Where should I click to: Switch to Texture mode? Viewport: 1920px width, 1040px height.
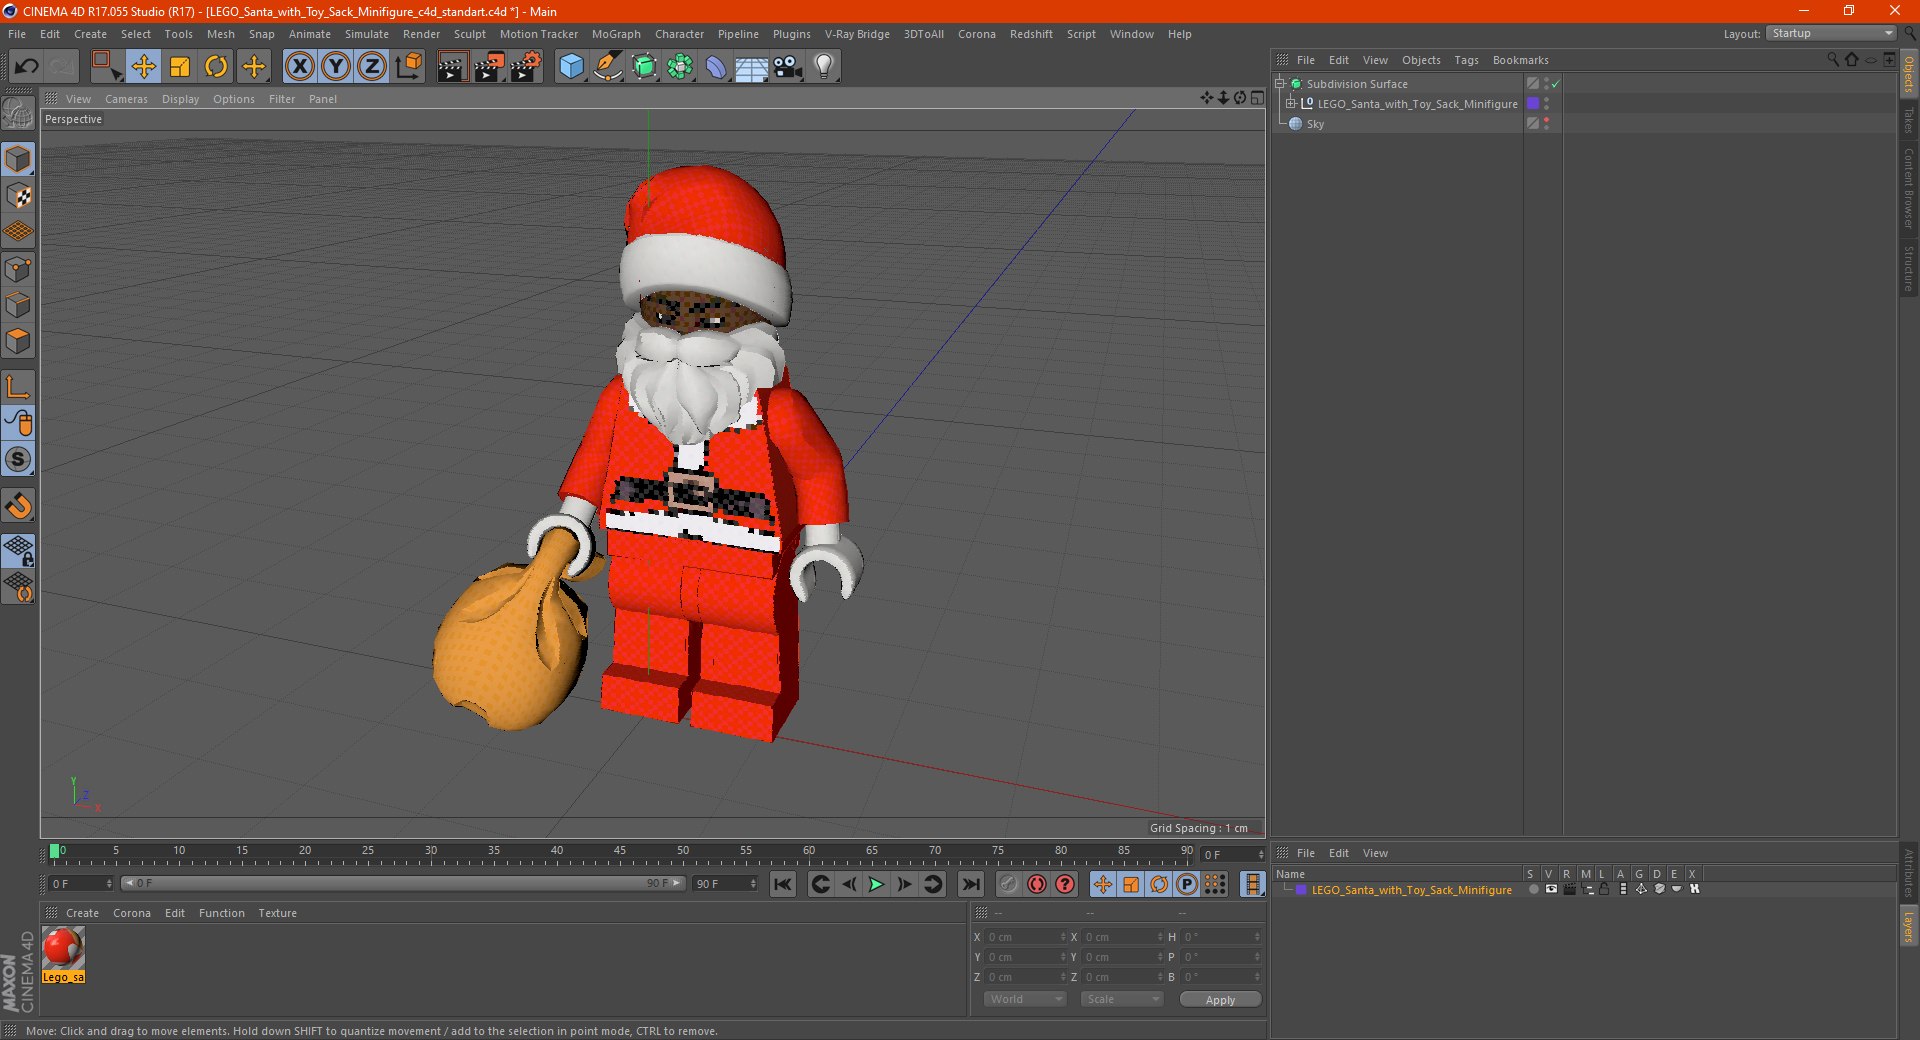pos(18,196)
